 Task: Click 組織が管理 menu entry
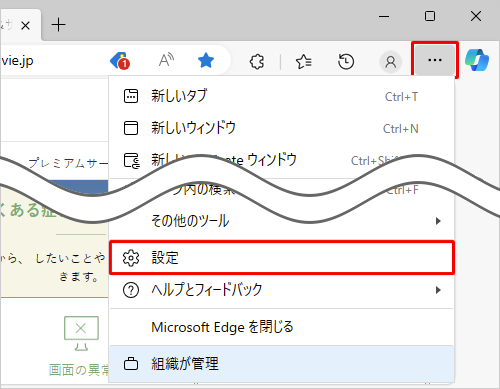(282, 364)
